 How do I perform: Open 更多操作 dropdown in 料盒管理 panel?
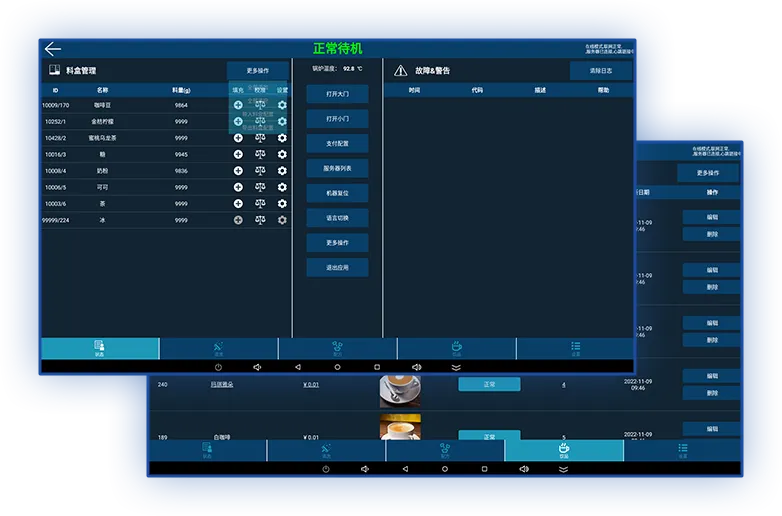[258, 71]
